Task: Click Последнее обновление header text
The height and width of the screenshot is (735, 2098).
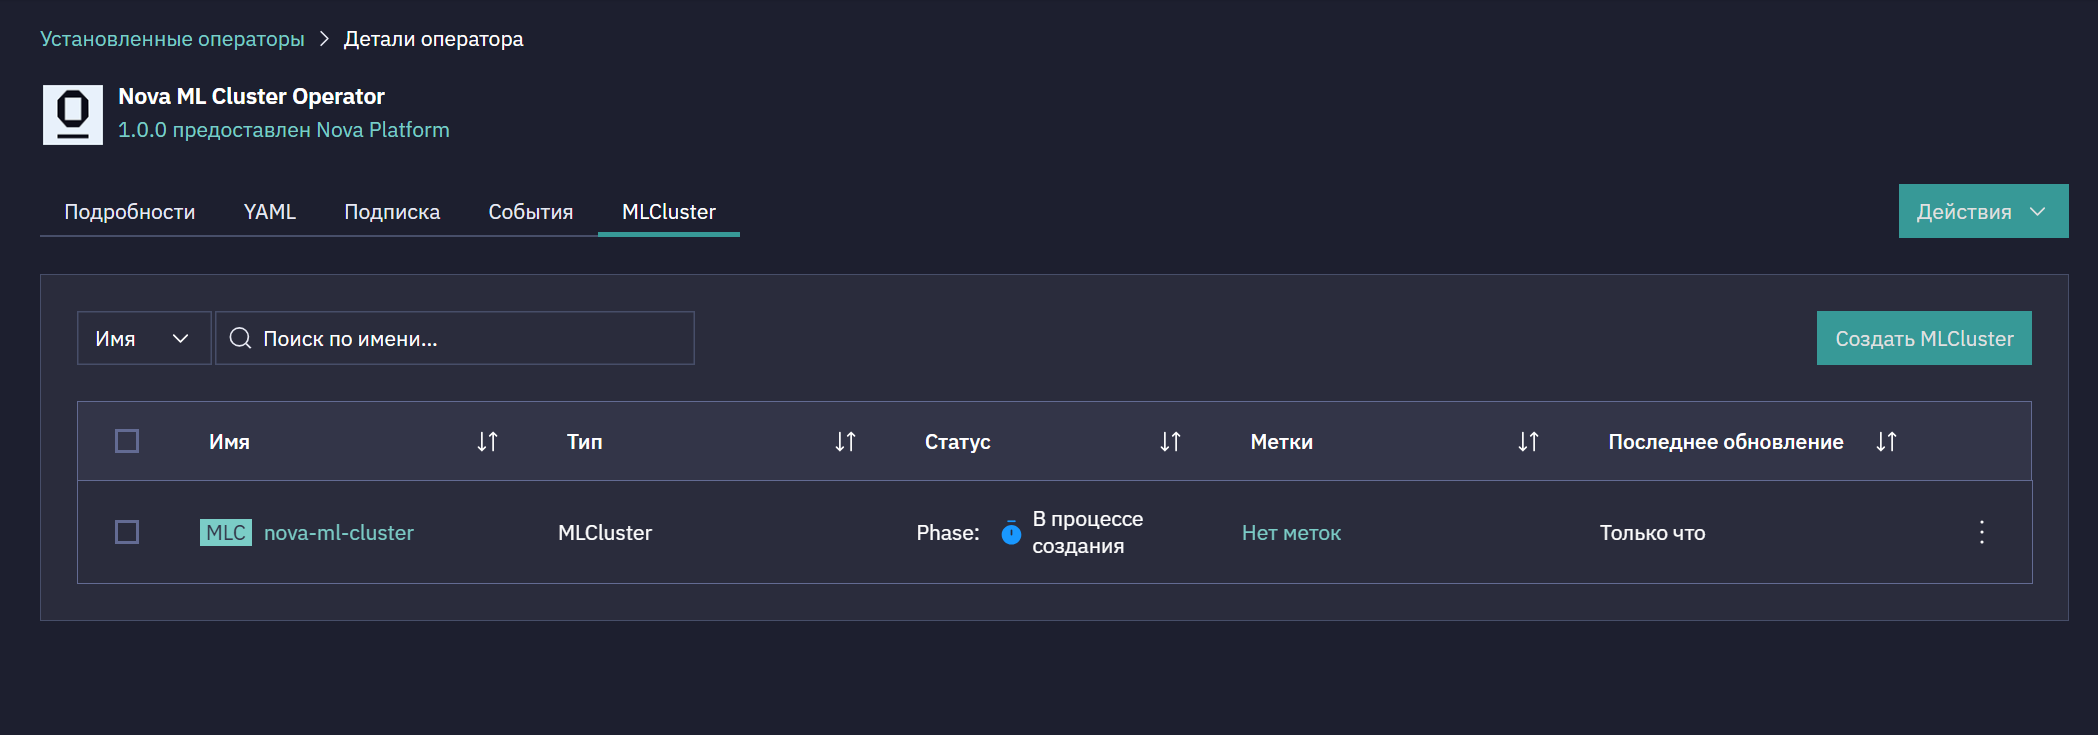Action: point(1726,441)
